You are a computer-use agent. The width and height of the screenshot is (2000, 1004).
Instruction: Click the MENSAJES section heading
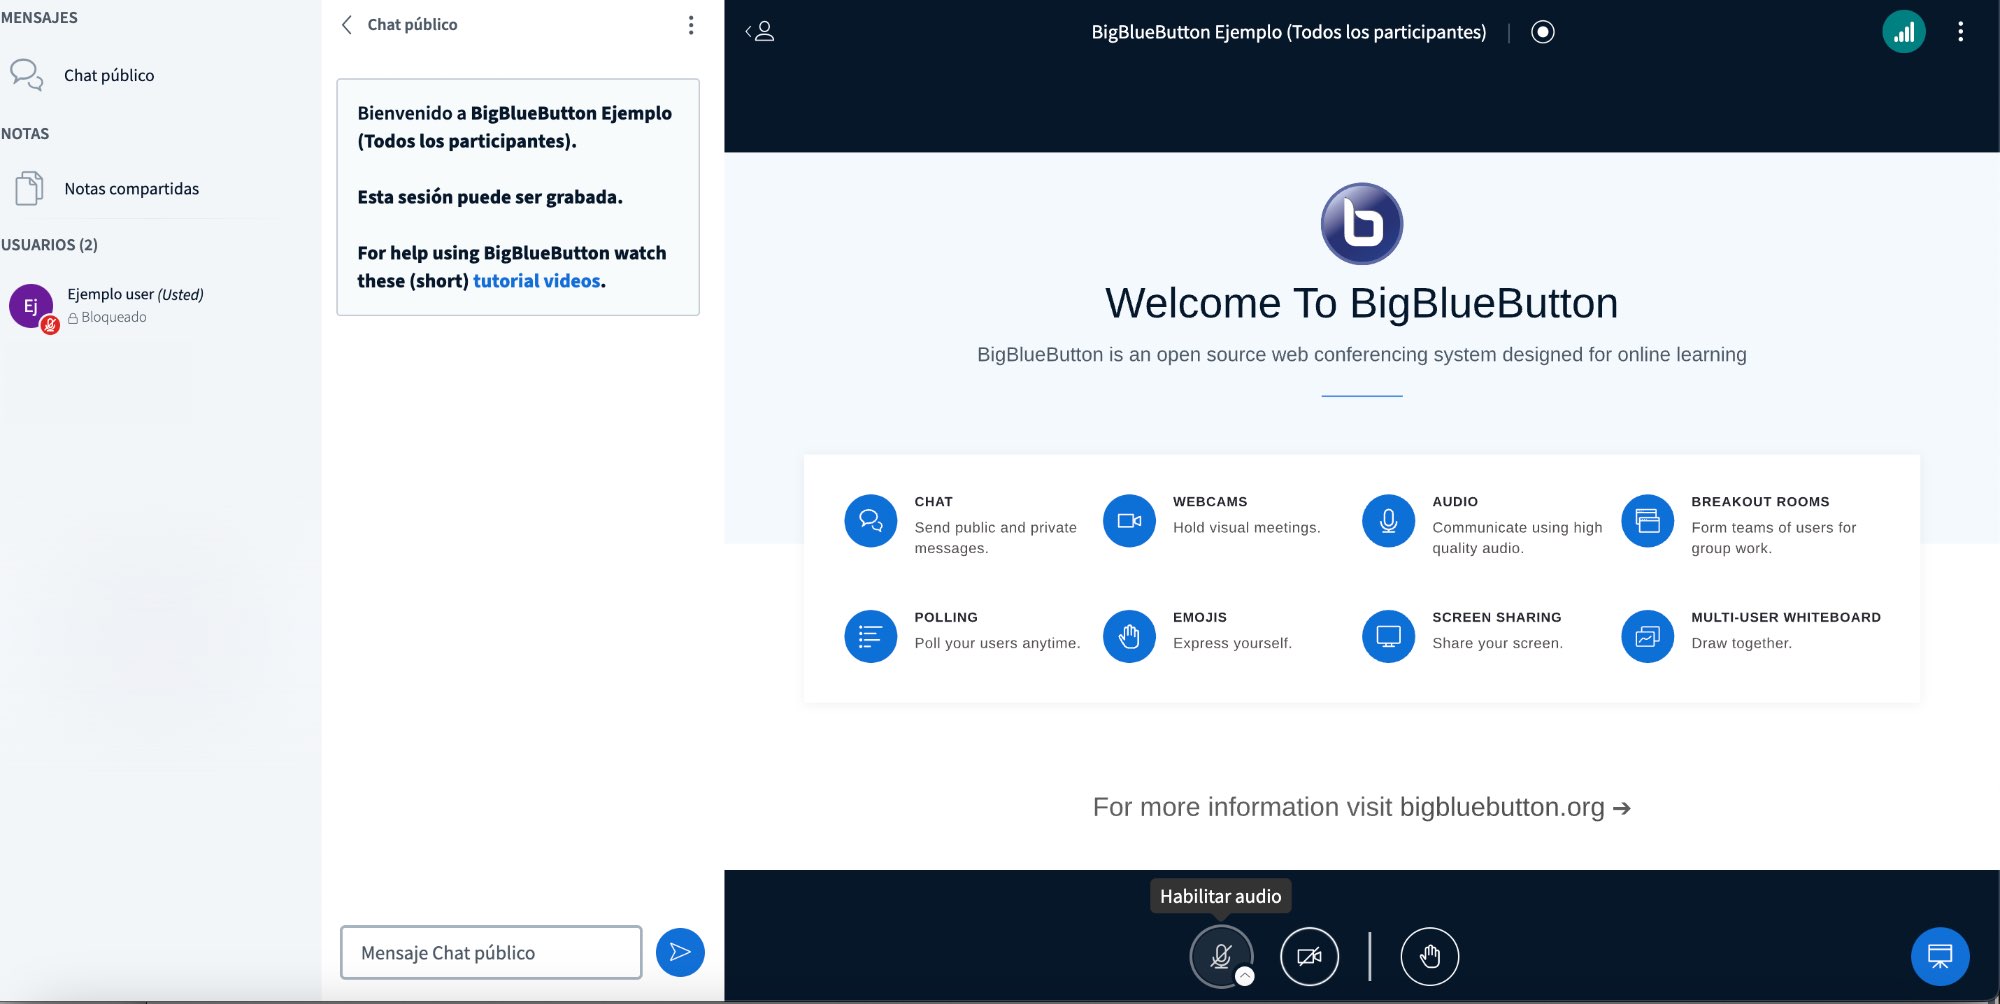[39, 18]
